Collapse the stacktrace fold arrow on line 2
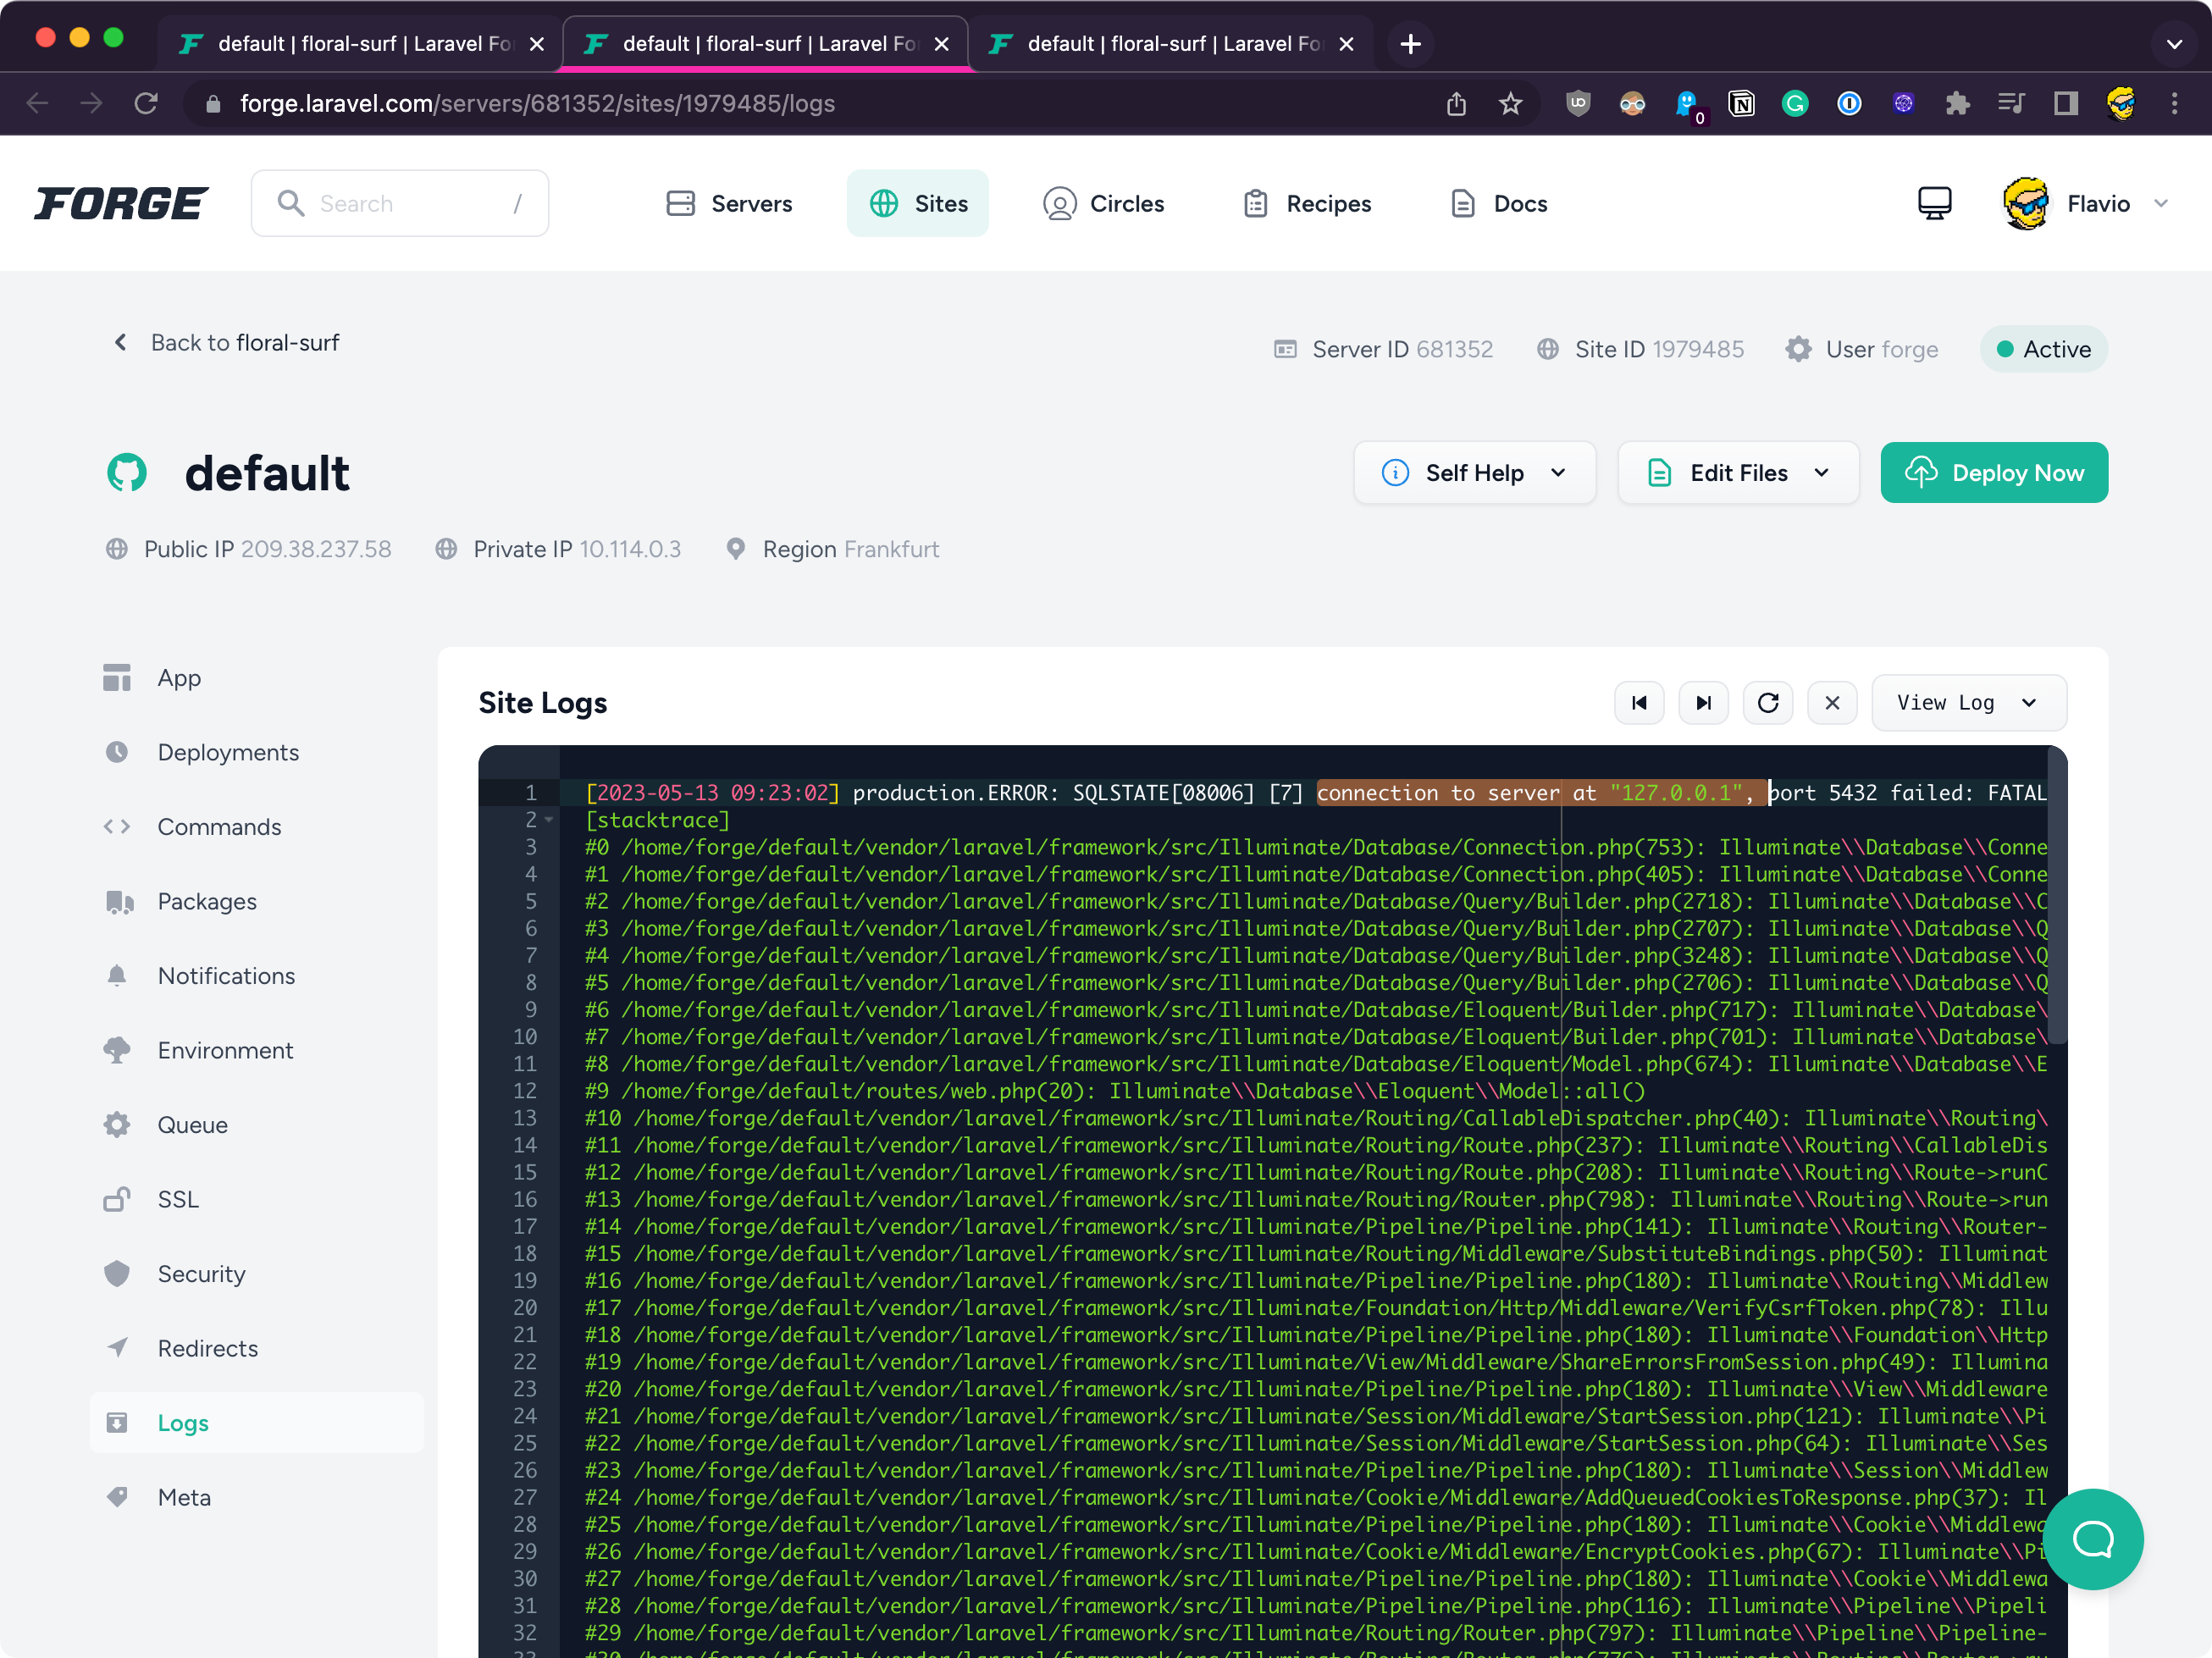This screenshot has width=2212, height=1658. coord(549,820)
